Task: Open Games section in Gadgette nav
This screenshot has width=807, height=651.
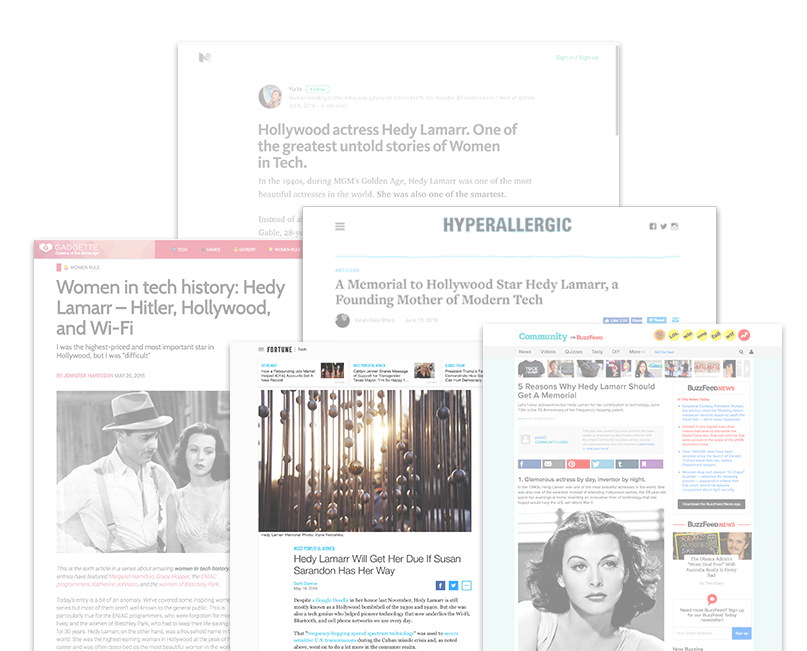Action: (x=210, y=249)
